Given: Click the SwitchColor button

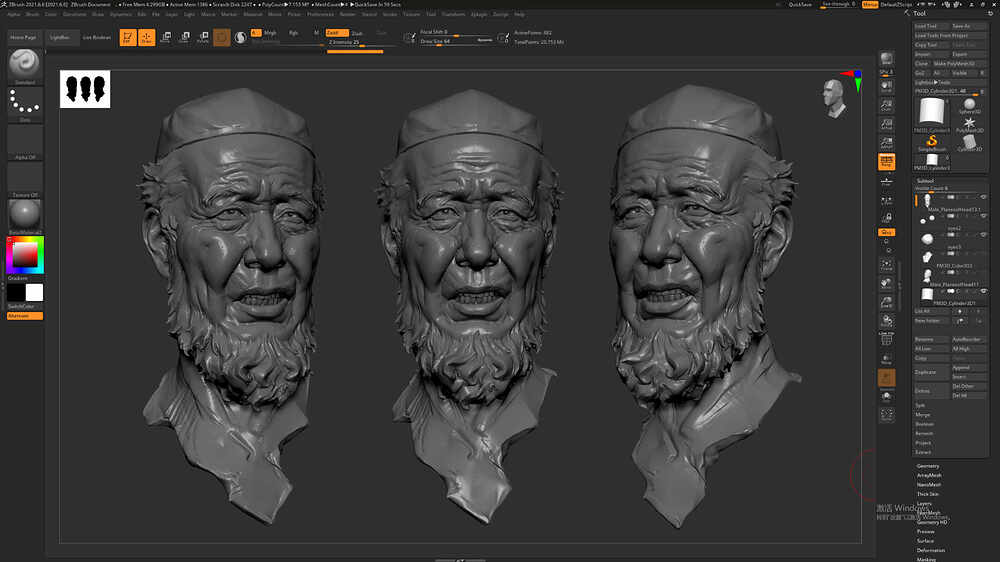Looking at the screenshot, I should coord(25,306).
